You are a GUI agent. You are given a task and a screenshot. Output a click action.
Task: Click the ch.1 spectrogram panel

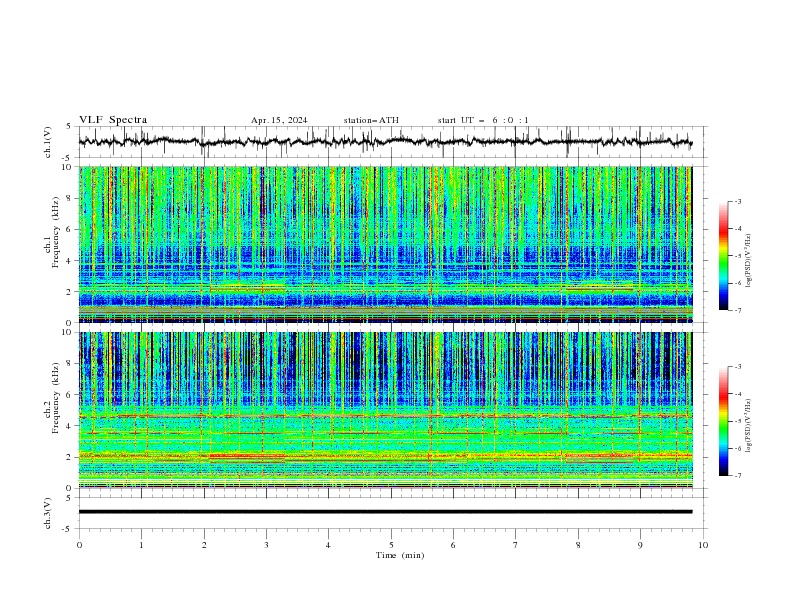point(385,244)
